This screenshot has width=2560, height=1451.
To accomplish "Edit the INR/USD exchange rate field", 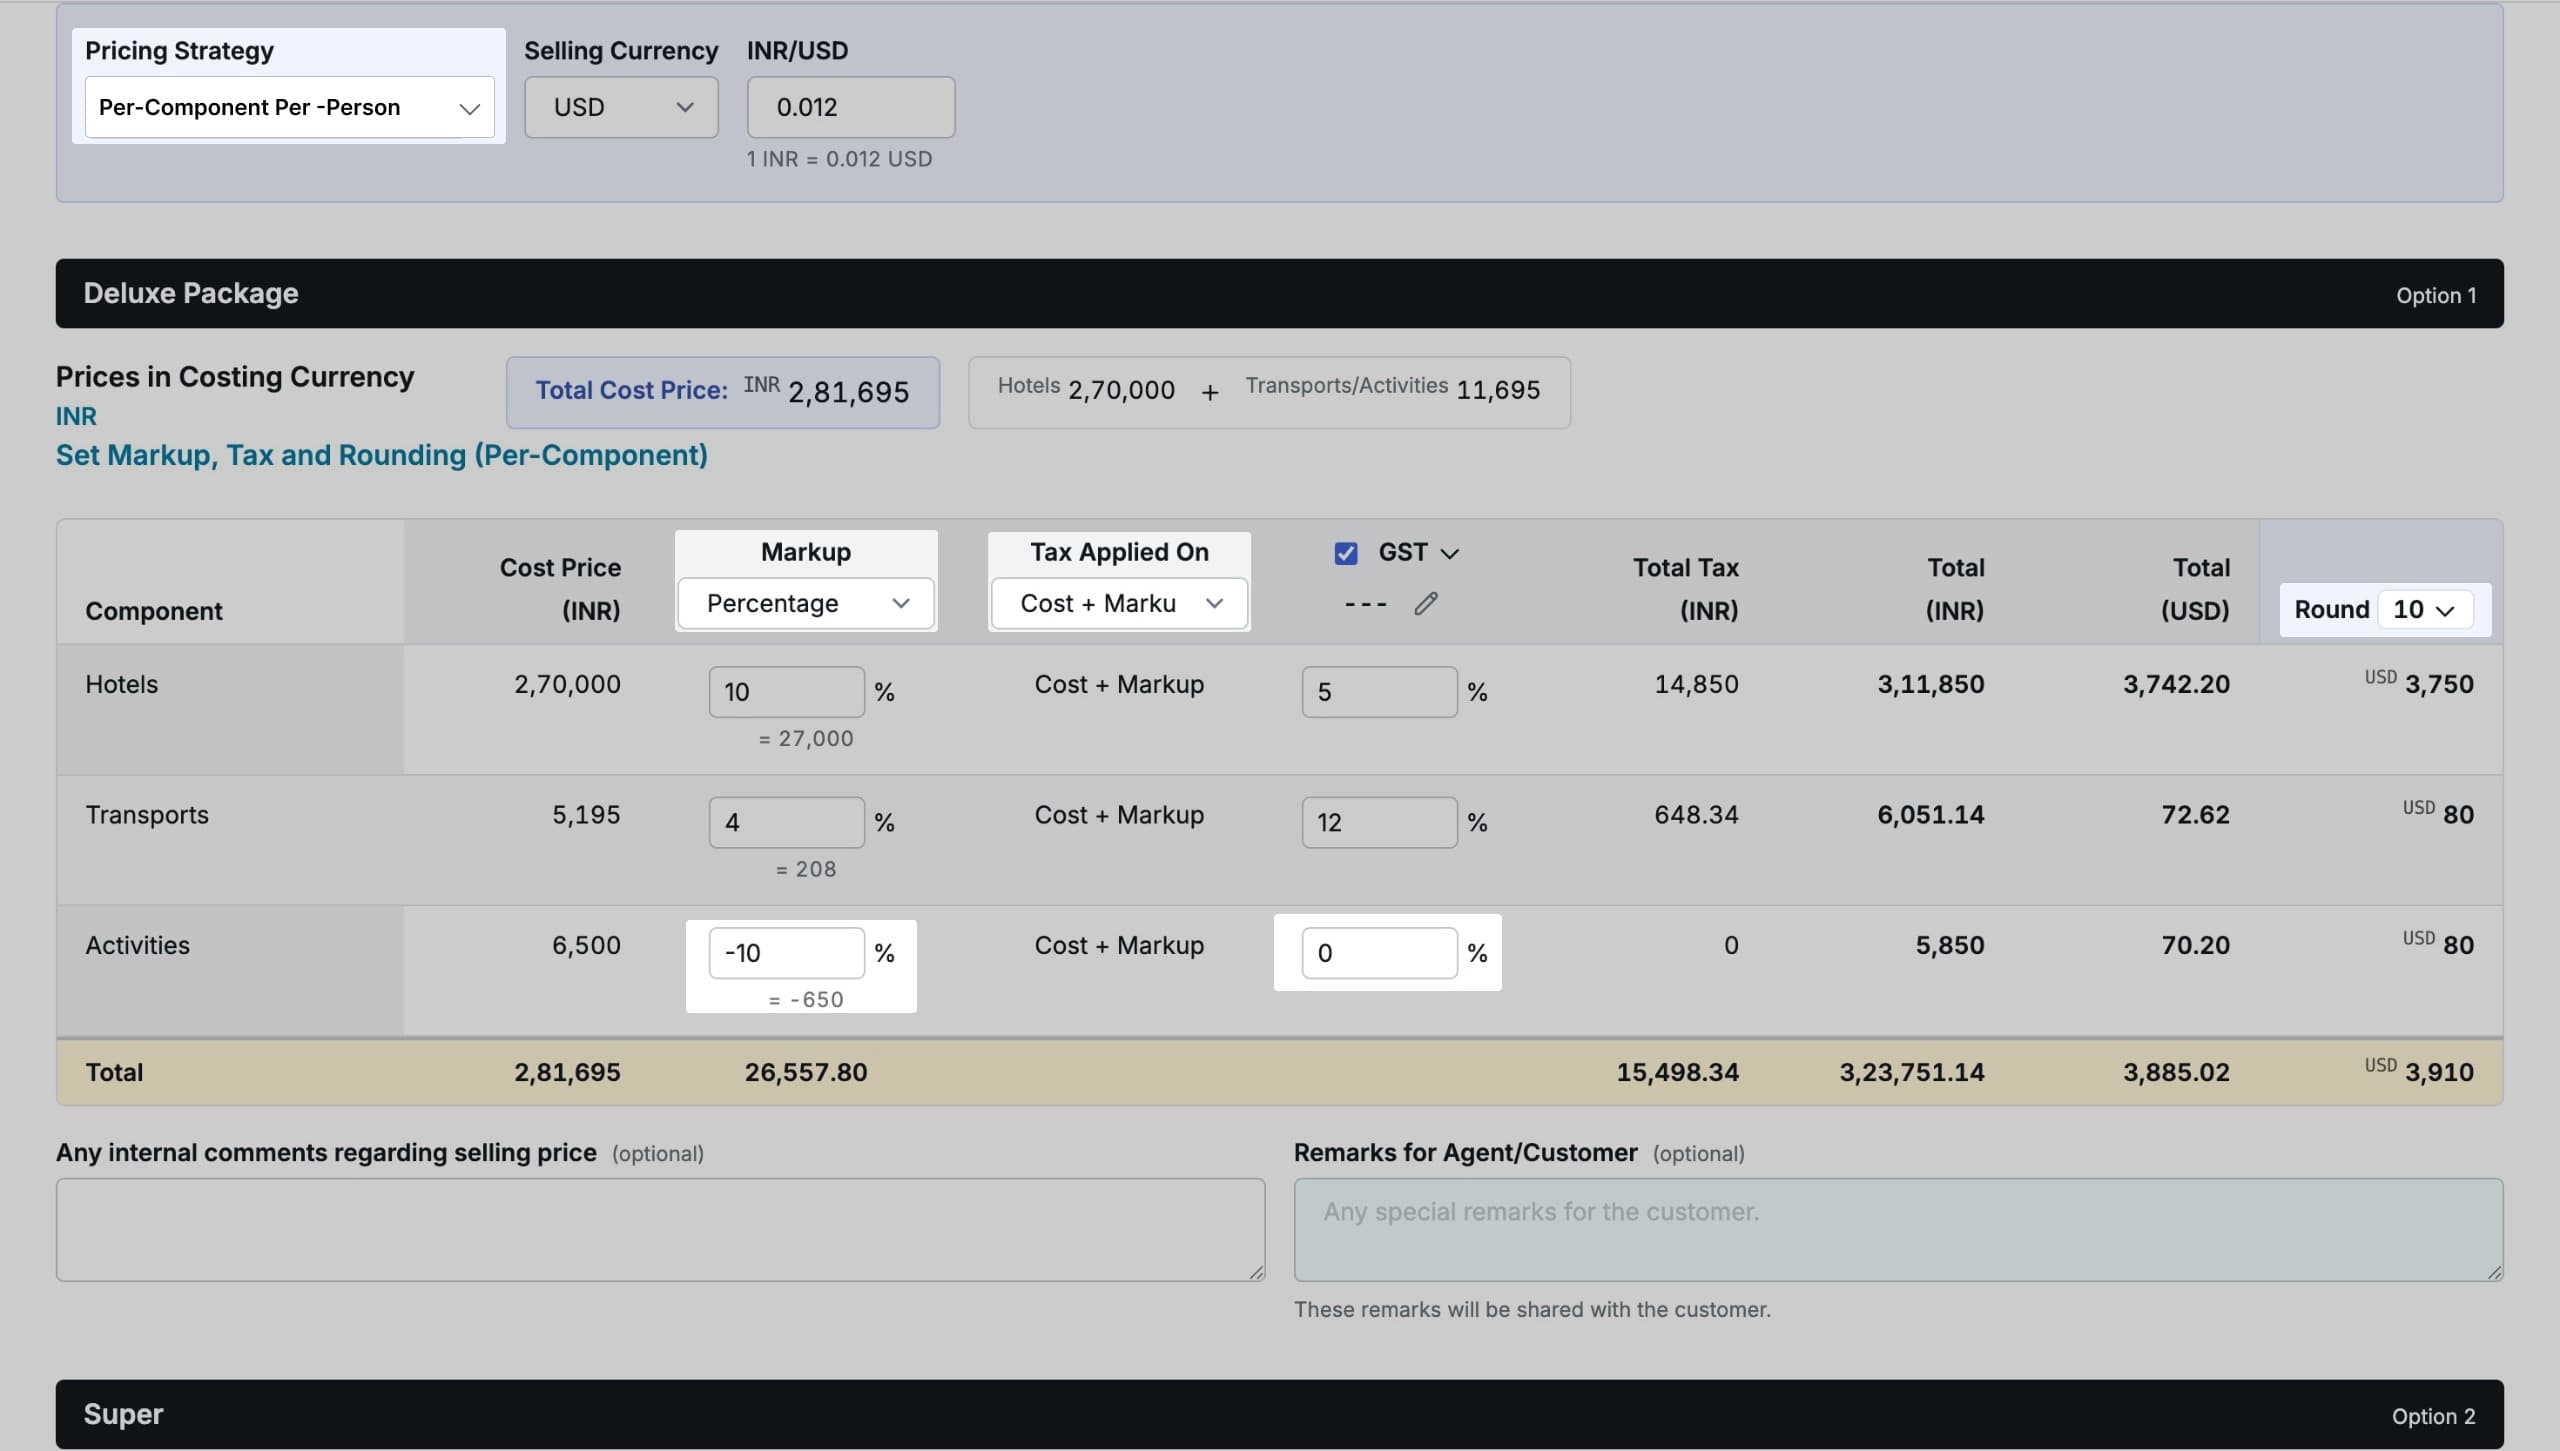I will tap(849, 107).
